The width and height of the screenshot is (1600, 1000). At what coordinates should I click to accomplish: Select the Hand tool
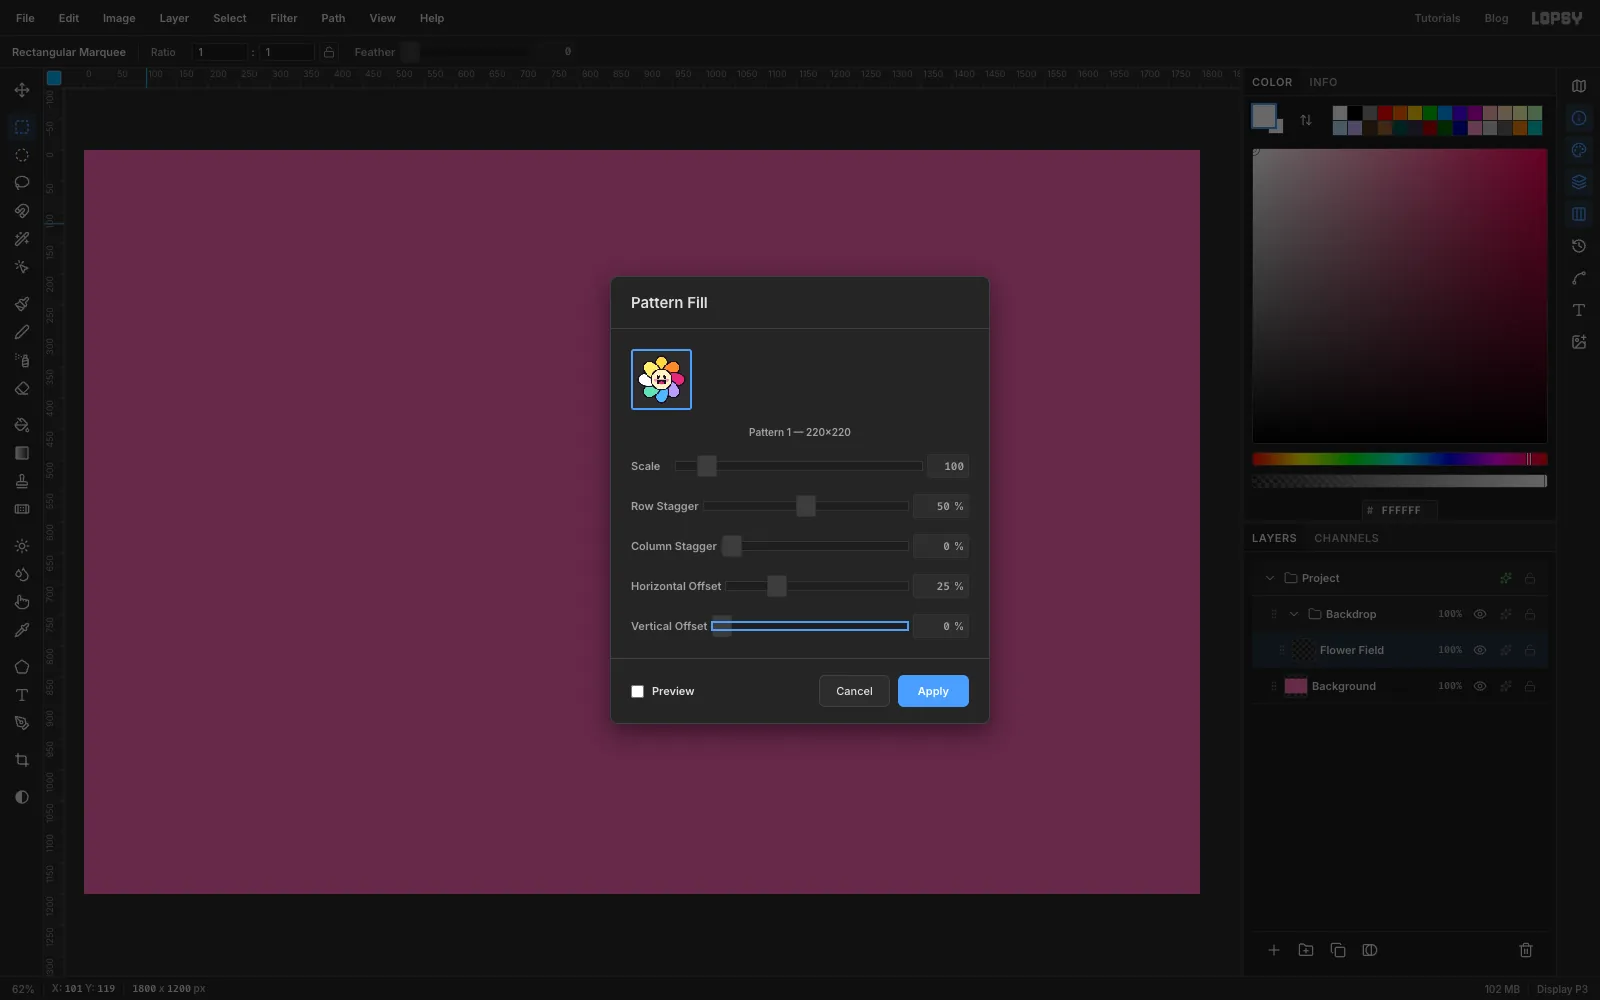(22, 602)
